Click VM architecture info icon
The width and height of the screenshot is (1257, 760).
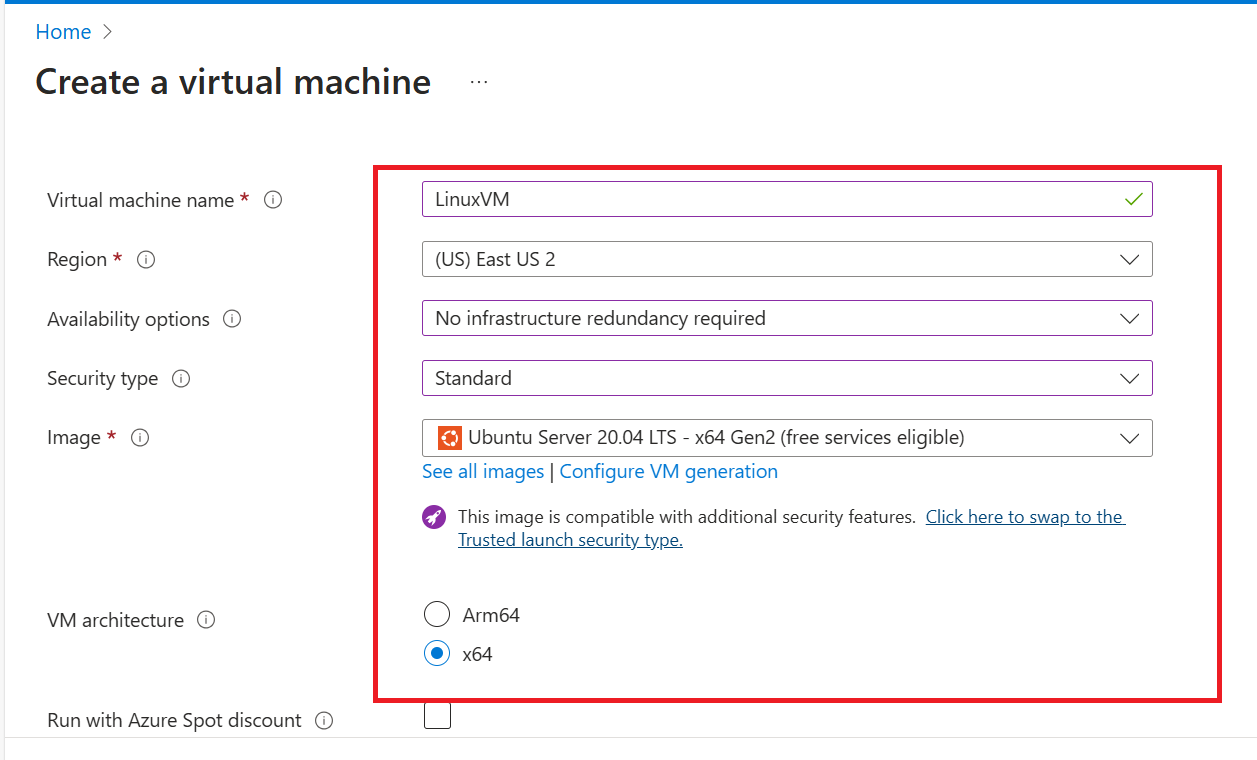pos(206,620)
